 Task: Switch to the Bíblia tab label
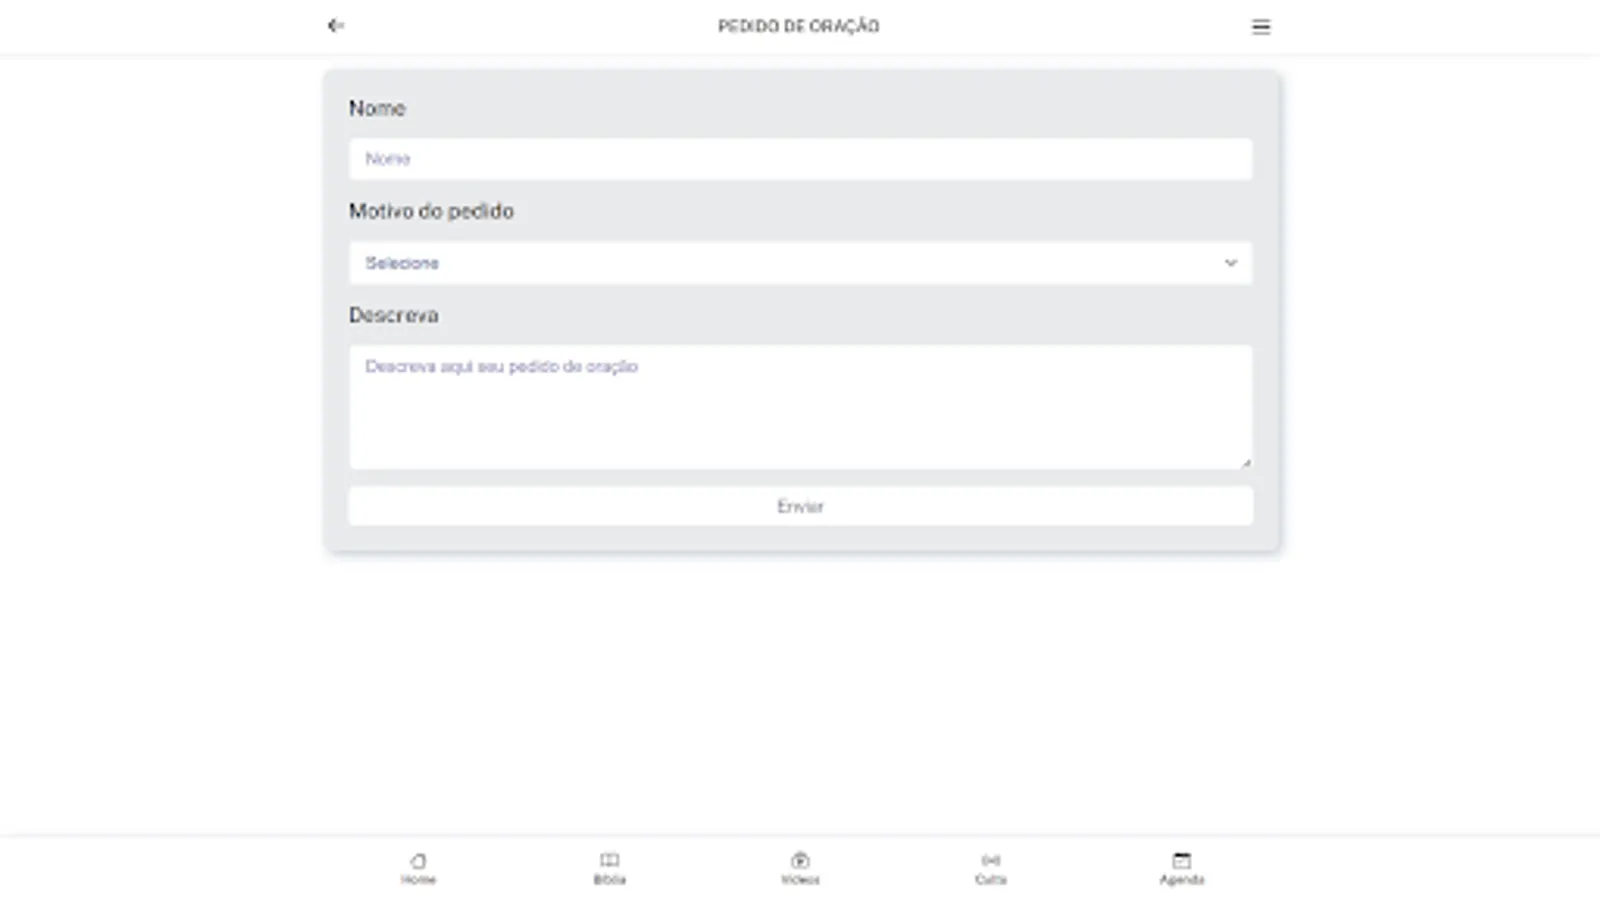[x=609, y=880]
